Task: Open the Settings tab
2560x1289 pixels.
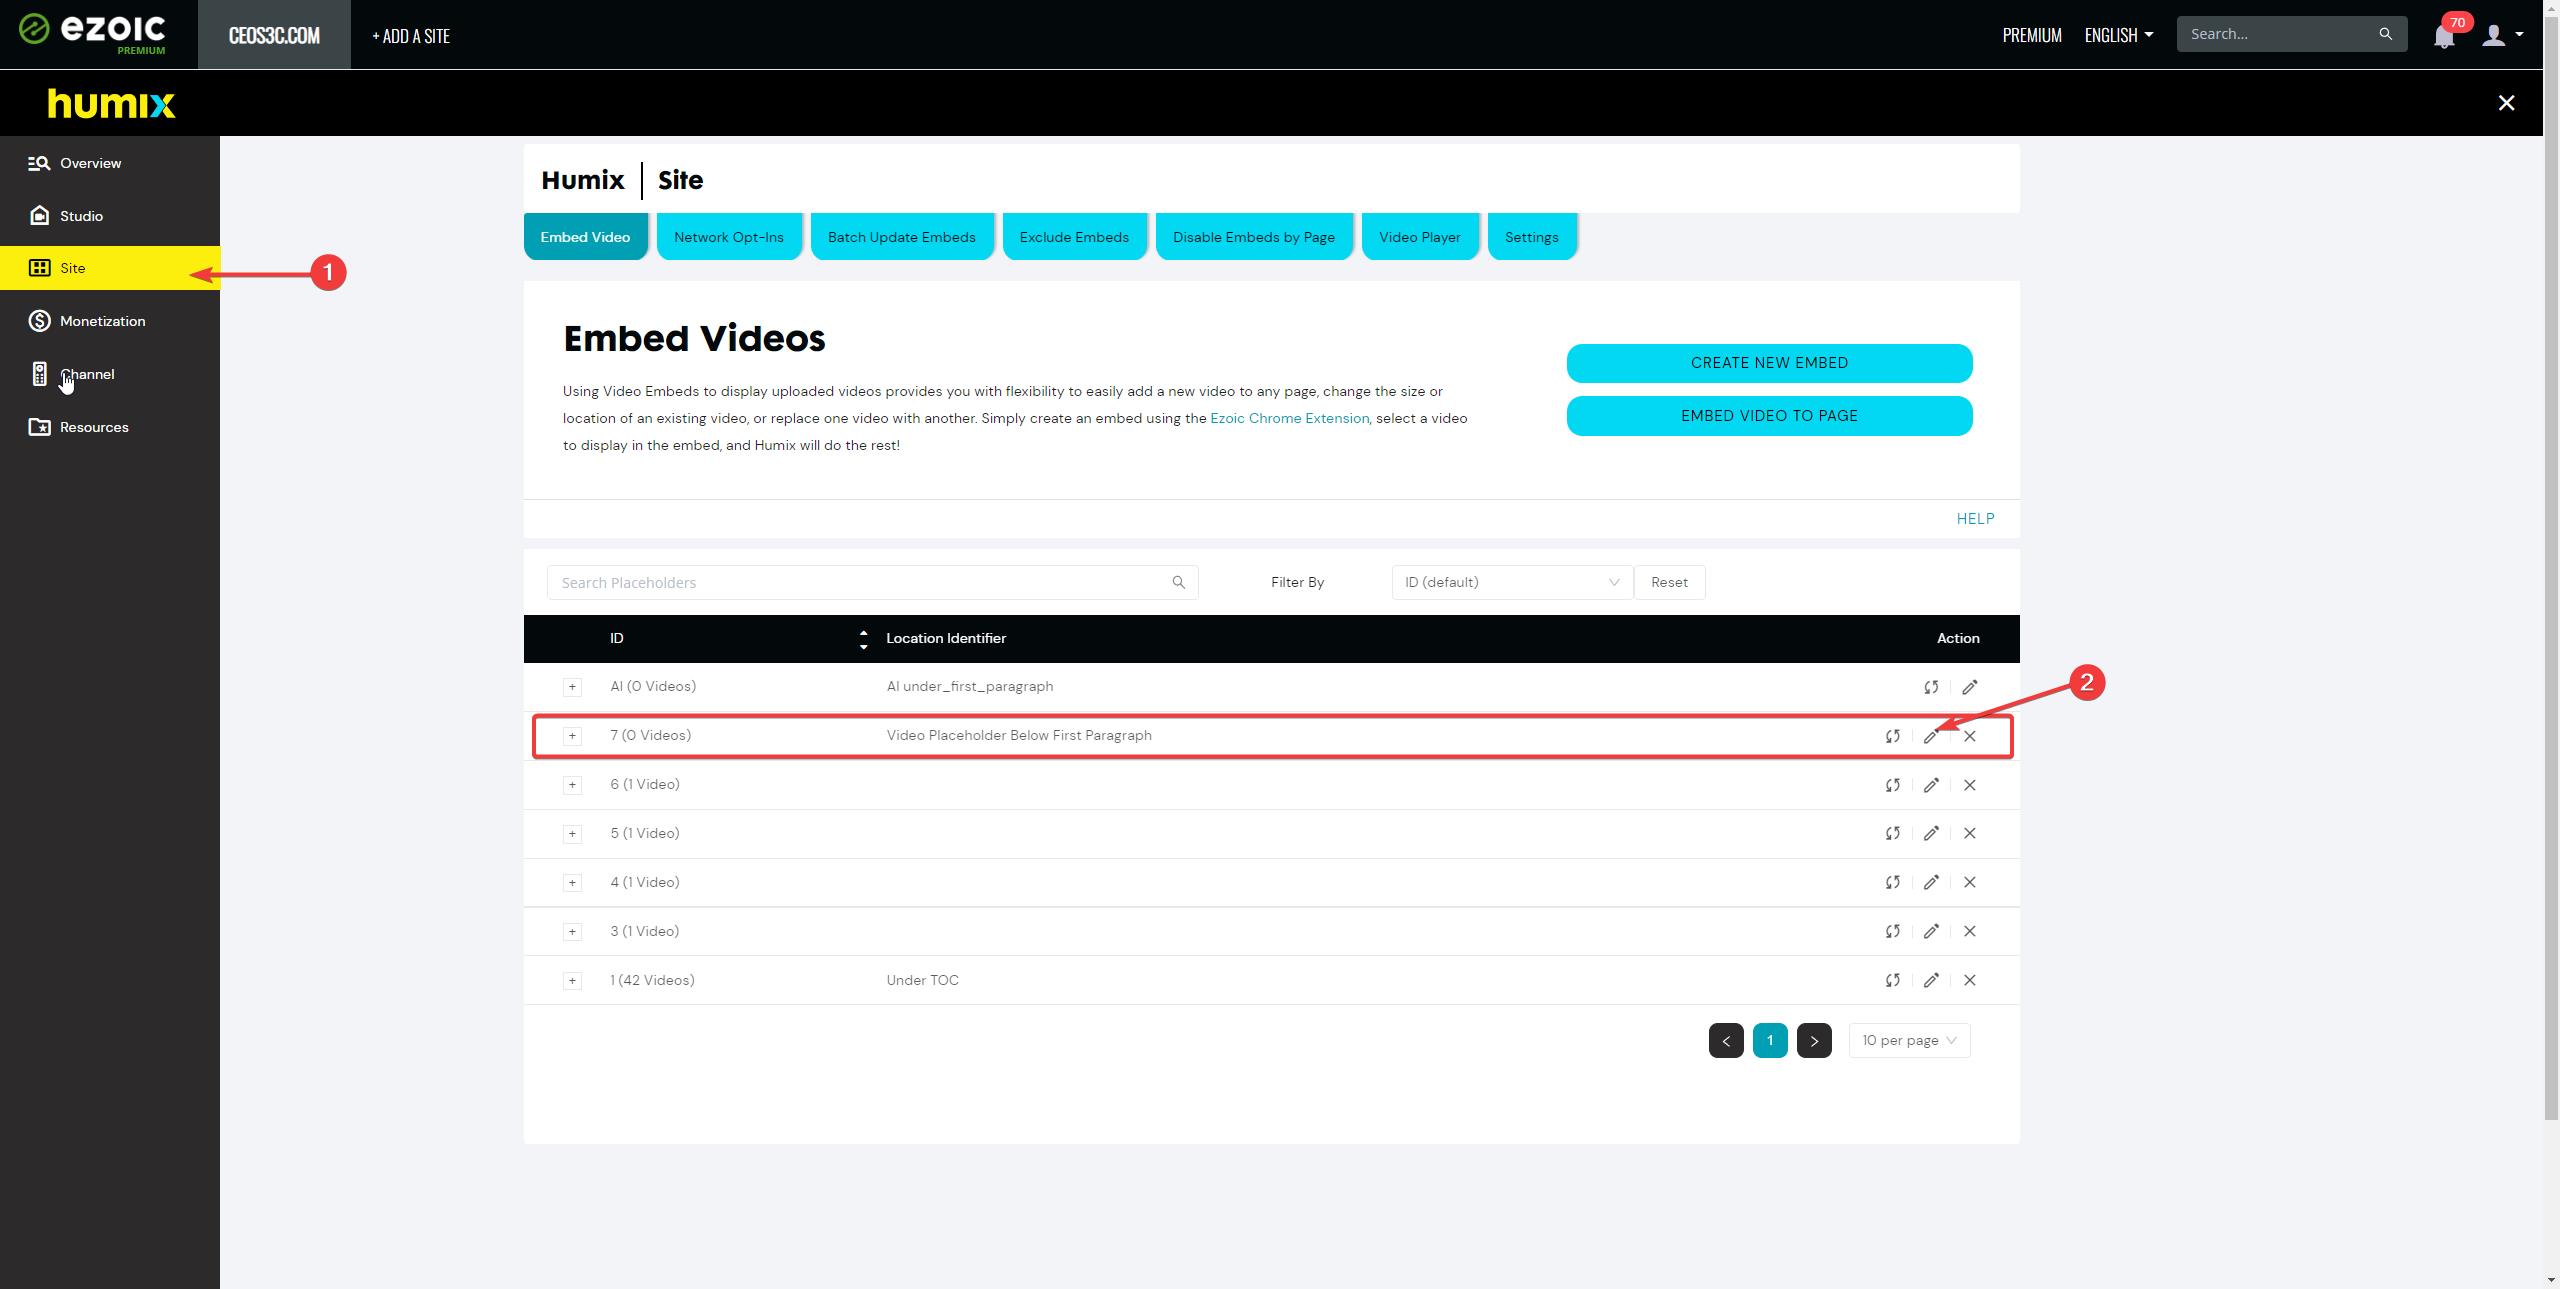Action: click(1531, 237)
